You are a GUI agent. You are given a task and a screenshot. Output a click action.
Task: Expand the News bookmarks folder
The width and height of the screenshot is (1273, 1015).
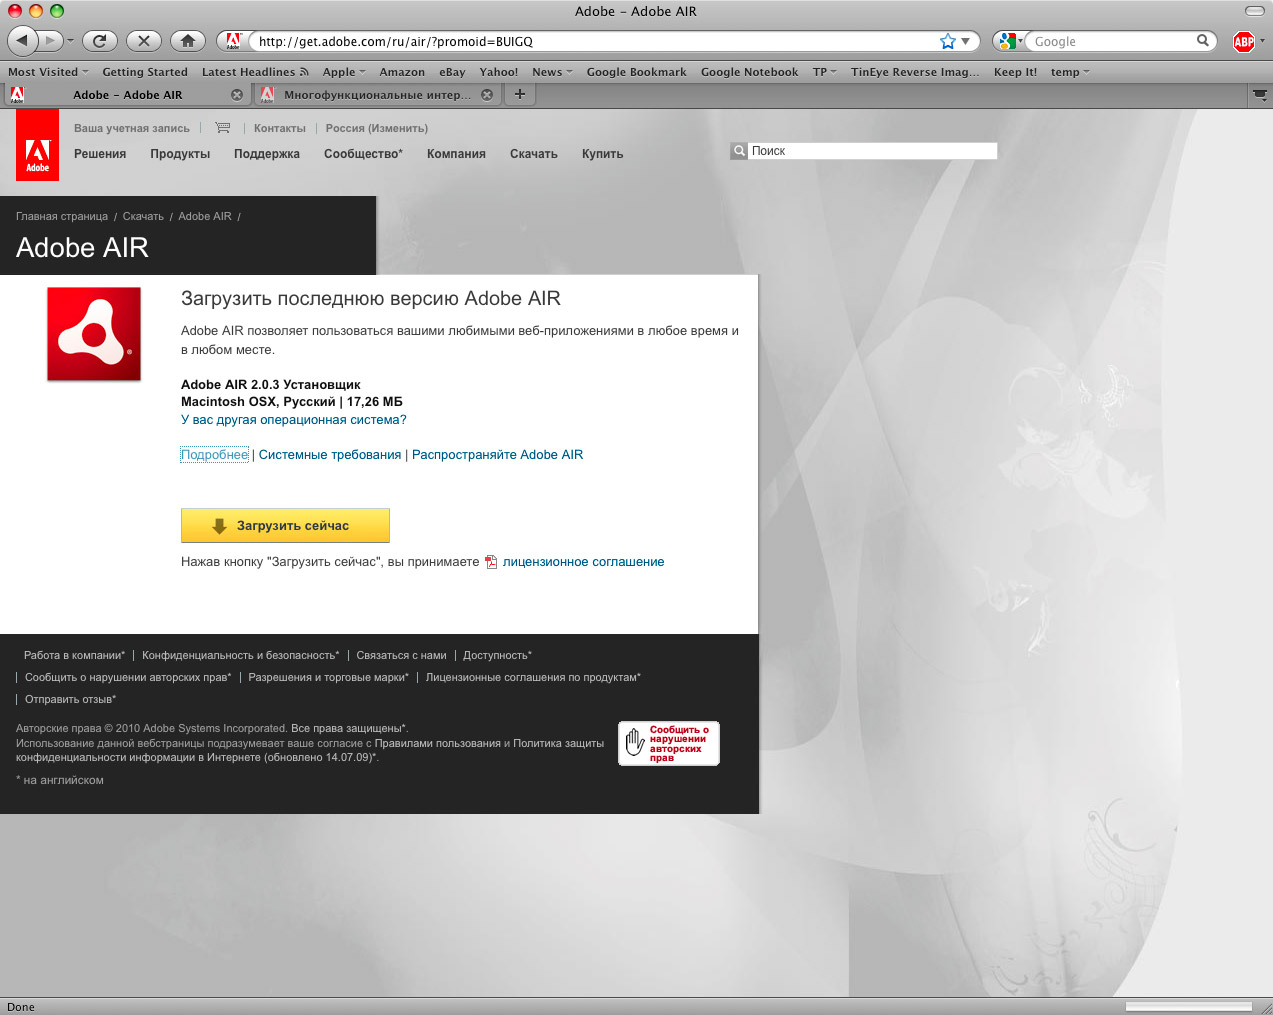552,72
